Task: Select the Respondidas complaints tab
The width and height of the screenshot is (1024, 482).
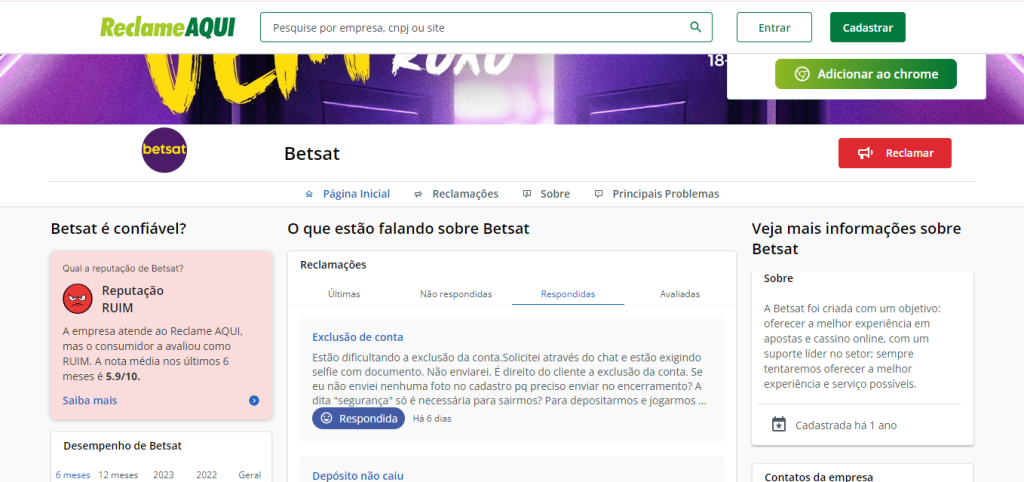Action: coord(568,294)
